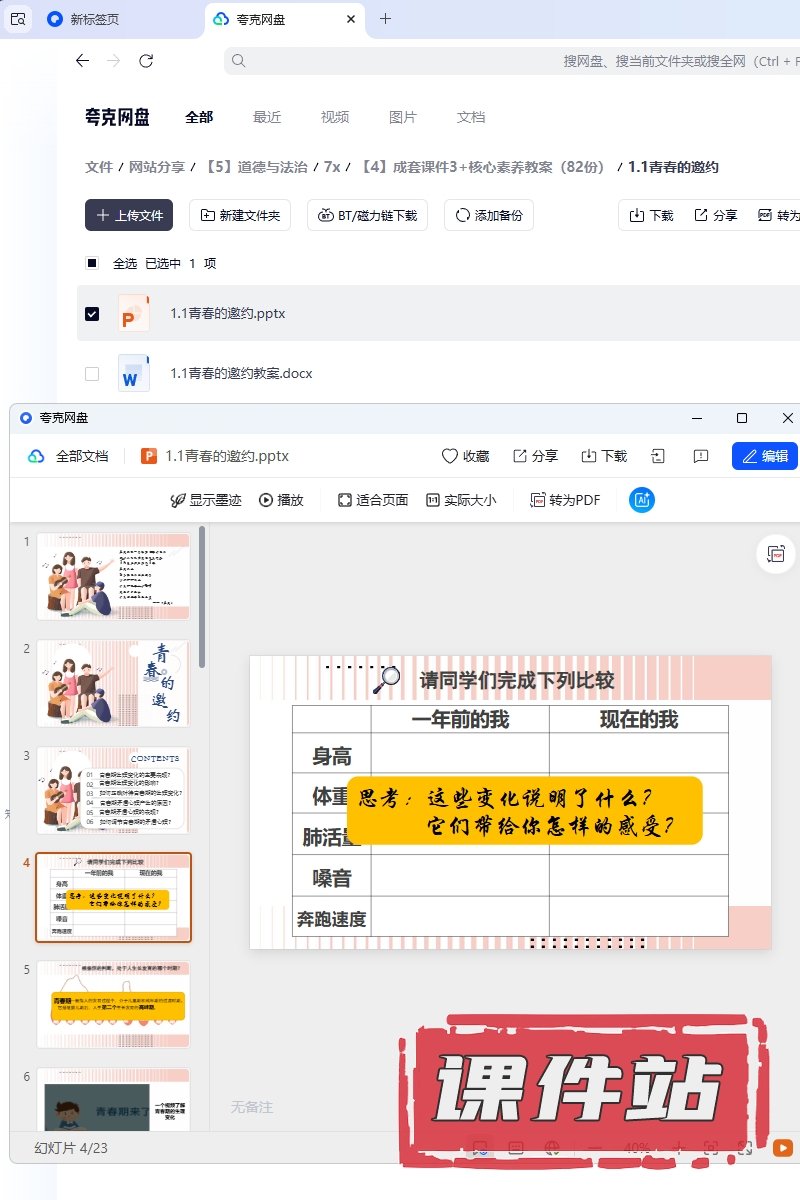The height and width of the screenshot is (1200, 800).
Task: Open the 图片 tab
Action: [402, 117]
